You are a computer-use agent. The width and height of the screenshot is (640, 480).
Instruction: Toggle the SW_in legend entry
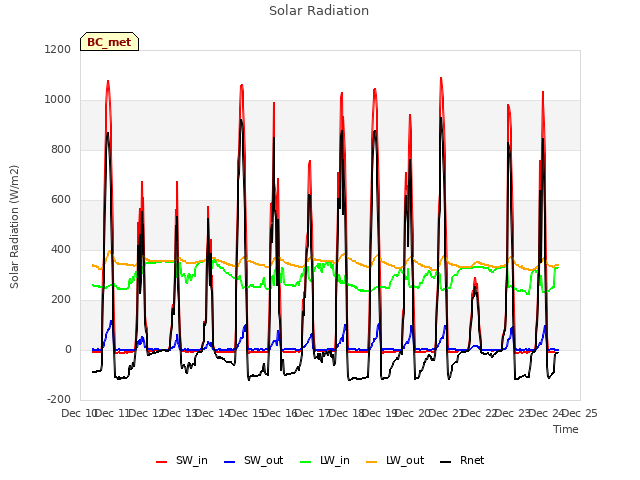pos(182,460)
